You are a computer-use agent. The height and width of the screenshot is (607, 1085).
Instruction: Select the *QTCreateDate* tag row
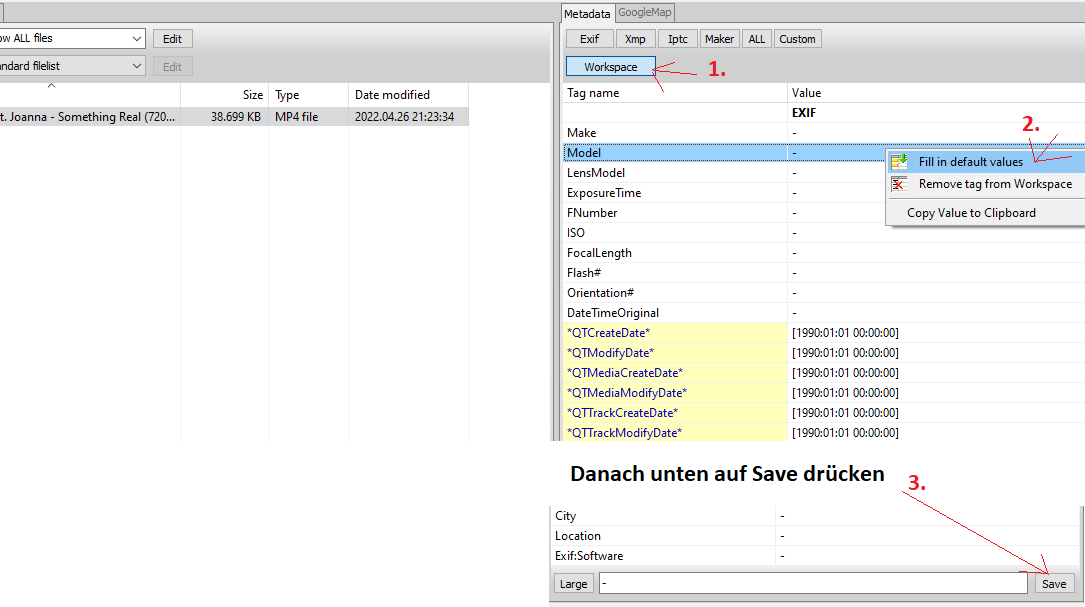click(823, 333)
